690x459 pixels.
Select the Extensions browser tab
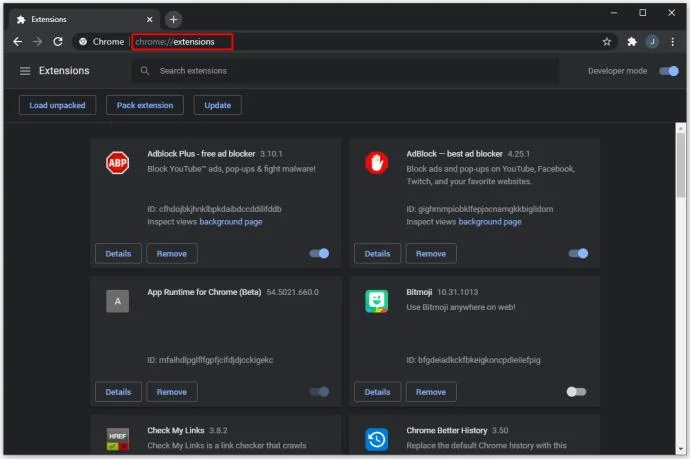pyautogui.click(x=84, y=19)
